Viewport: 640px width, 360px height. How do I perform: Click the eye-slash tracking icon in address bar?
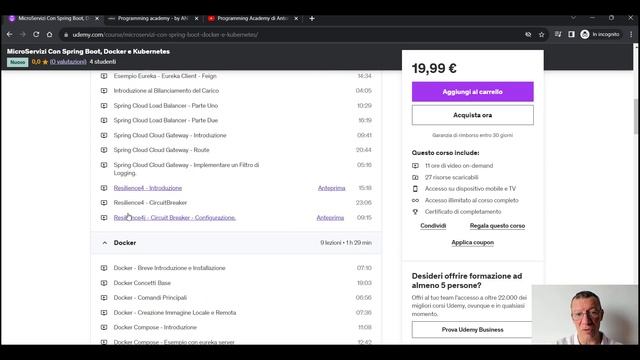528,35
